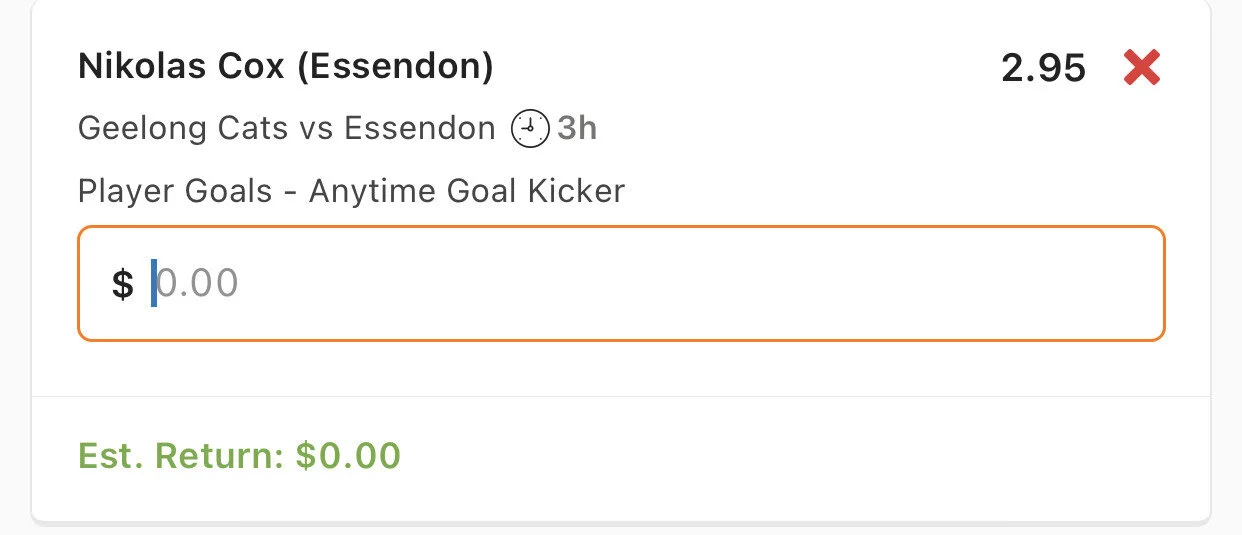
Task: Select the 2.95 odds value
Action: coord(1043,68)
